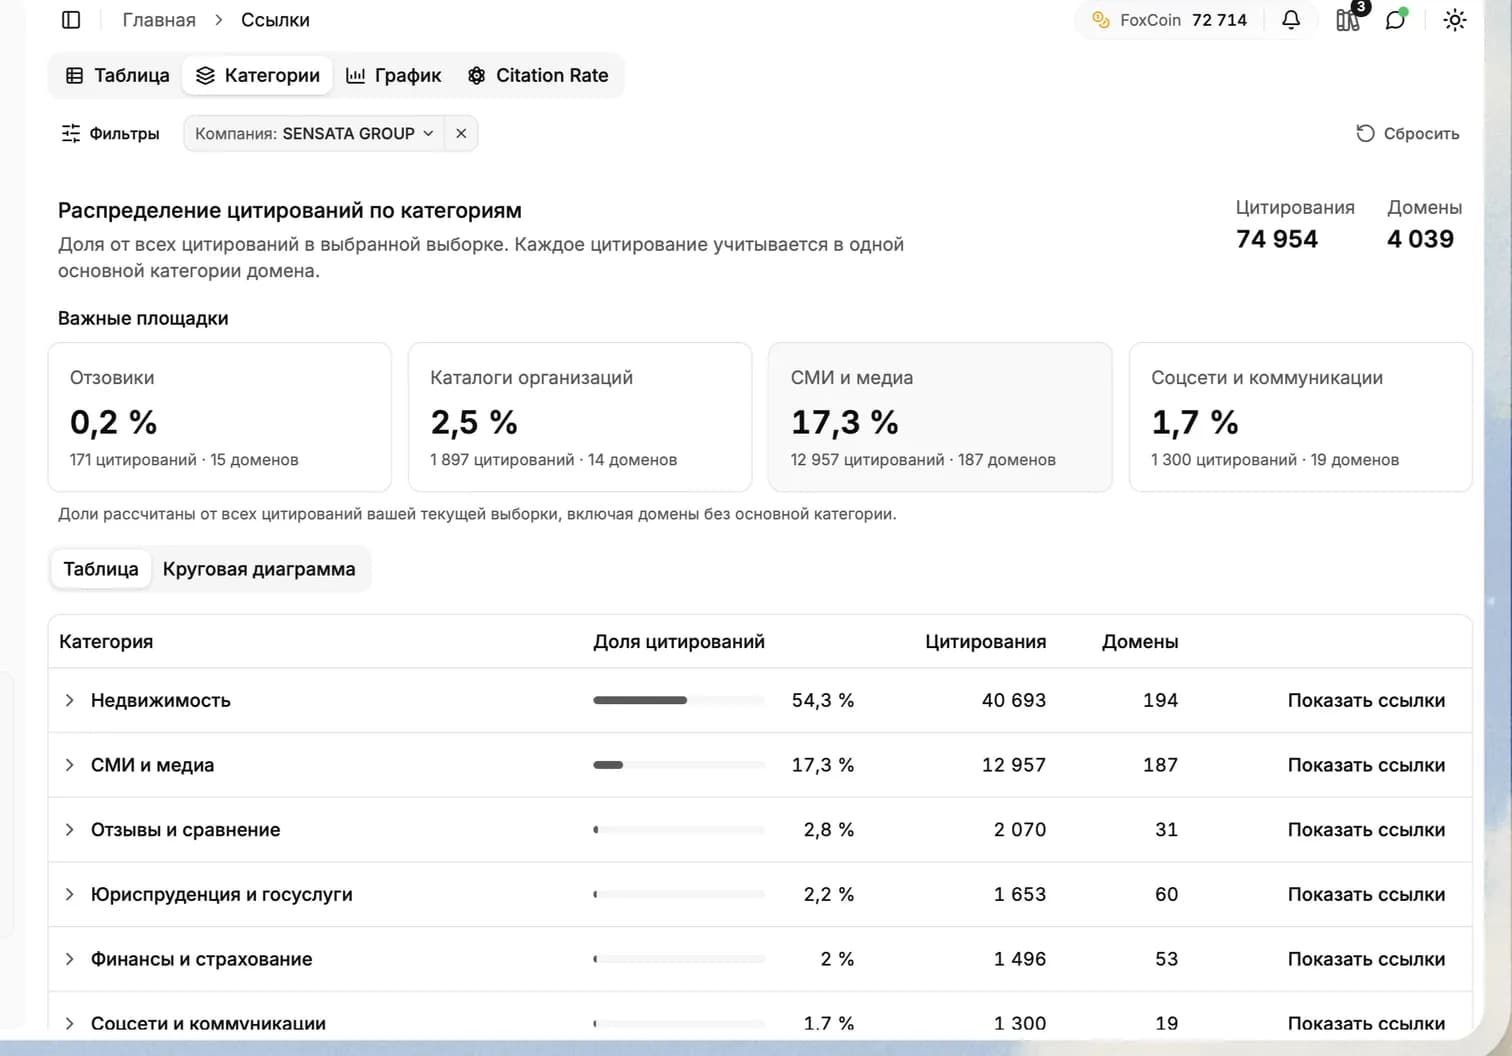Open the Каталоги организаций card
1512x1056 pixels.
pyautogui.click(x=580, y=417)
